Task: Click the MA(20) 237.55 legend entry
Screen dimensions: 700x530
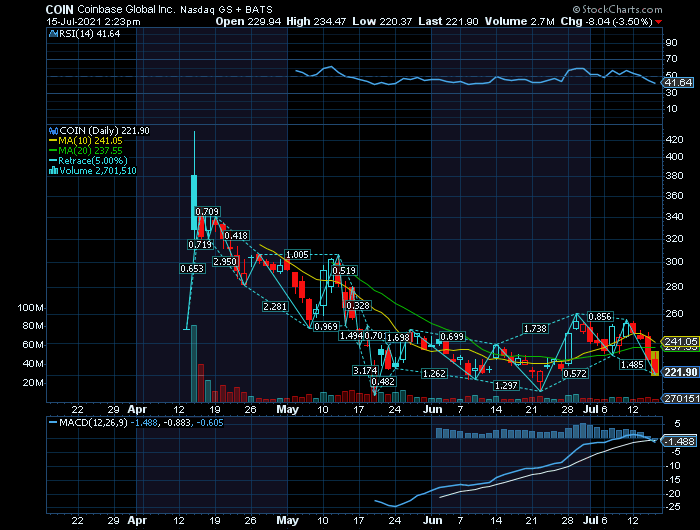Action: [90, 151]
